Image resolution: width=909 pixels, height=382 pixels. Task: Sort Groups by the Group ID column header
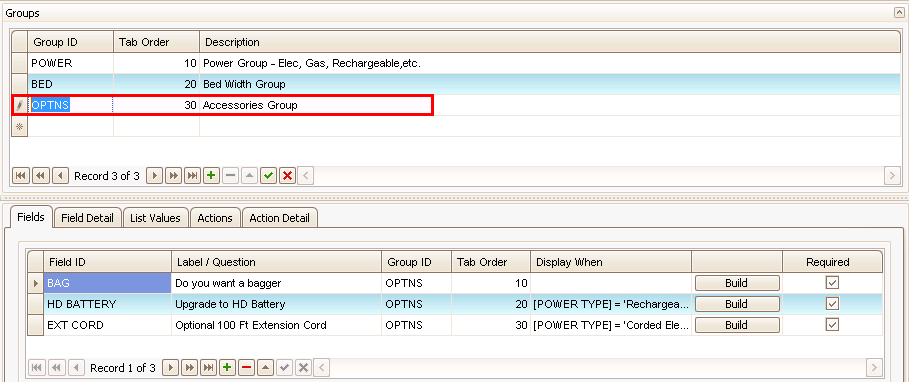click(x=70, y=42)
